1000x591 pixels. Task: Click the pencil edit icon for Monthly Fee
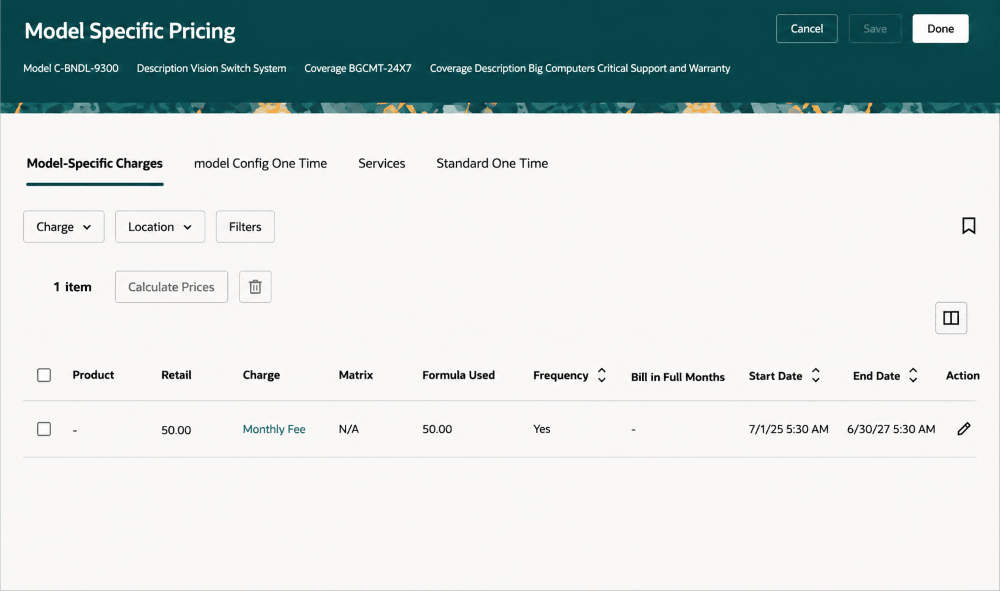tap(964, 429)
